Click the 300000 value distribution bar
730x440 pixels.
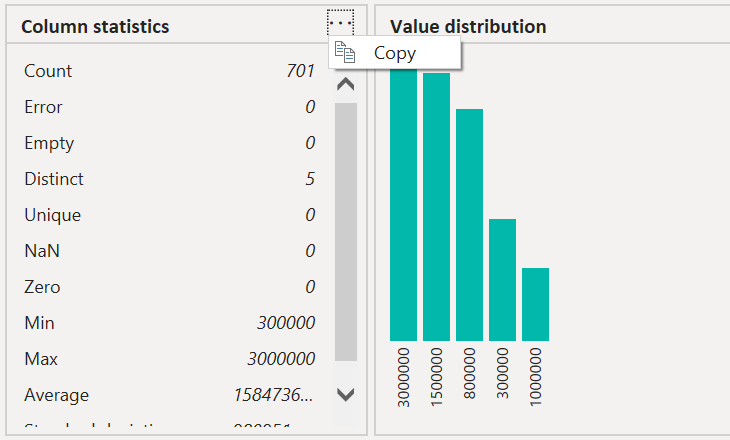tap(502, 280)
